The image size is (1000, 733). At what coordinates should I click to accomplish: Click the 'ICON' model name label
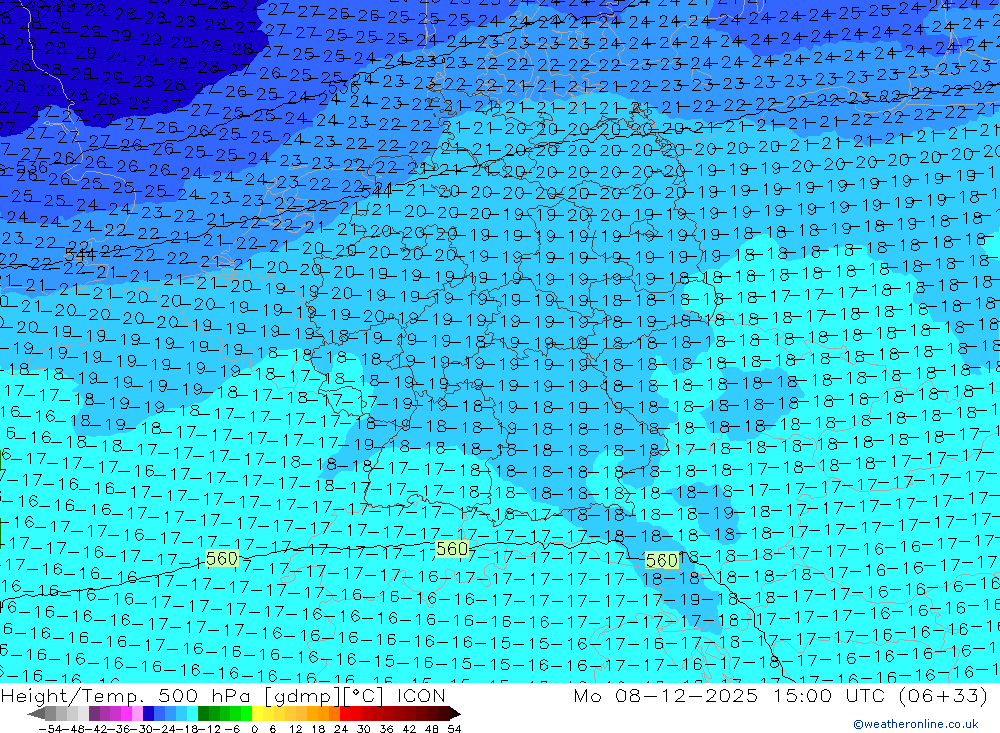(421, 695)
